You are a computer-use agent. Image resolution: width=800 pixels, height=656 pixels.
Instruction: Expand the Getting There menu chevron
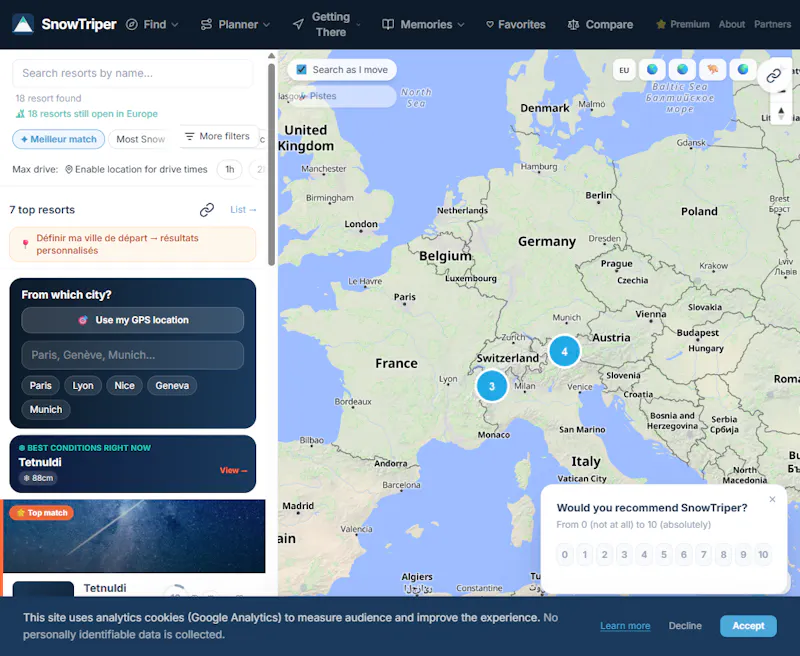tap(358, 24)
